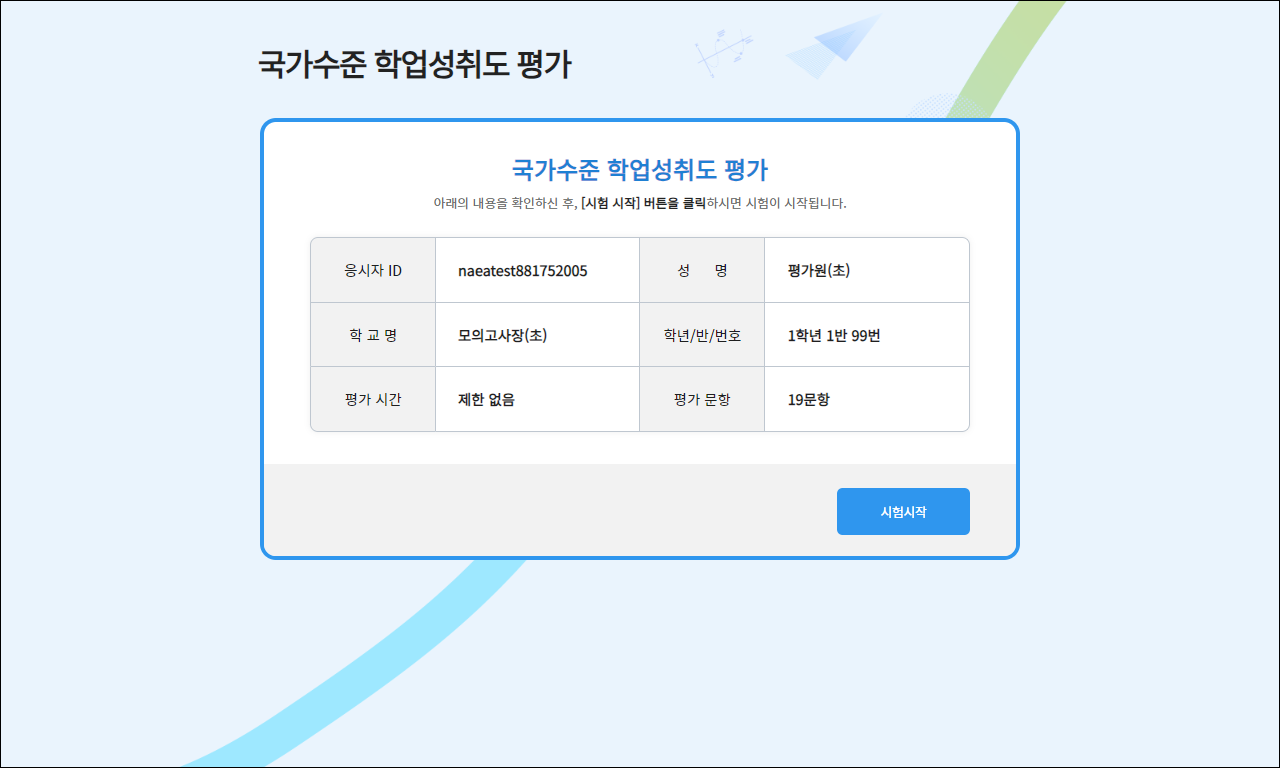Click the 성 명 label cell

click(x=702, y=270)
